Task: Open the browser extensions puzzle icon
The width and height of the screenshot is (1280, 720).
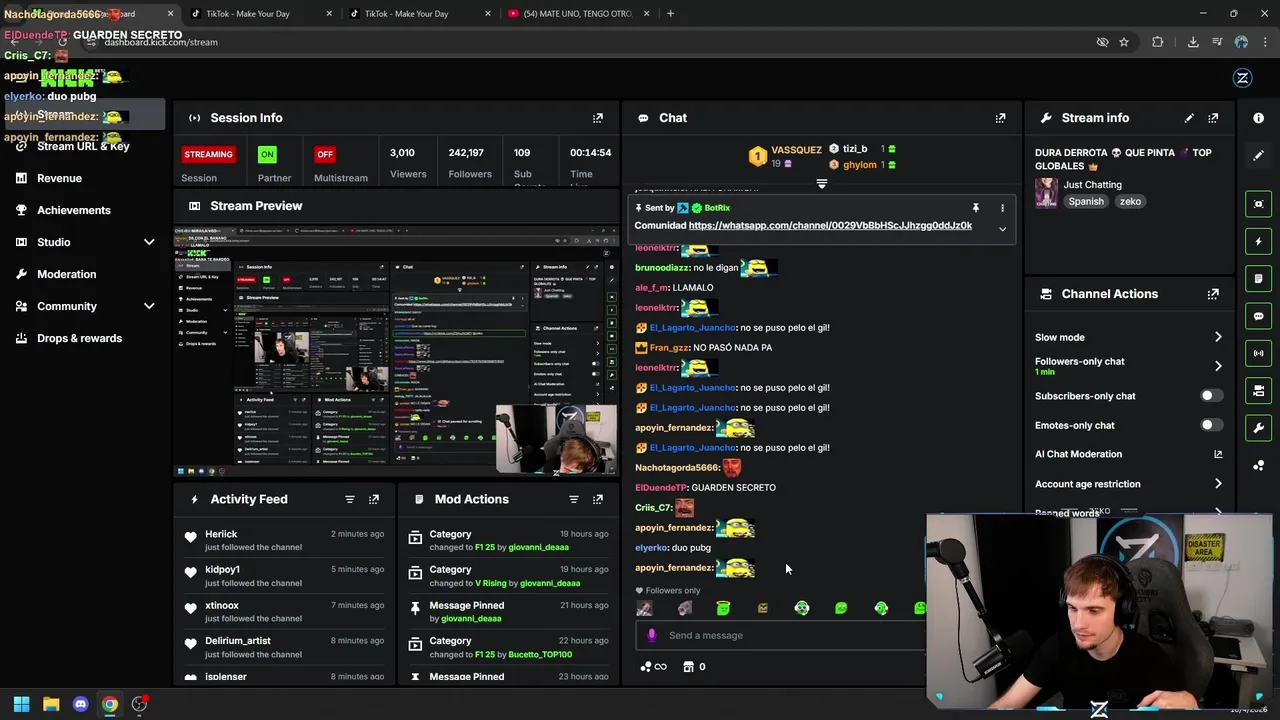Action: click(x=1158, y=42)
